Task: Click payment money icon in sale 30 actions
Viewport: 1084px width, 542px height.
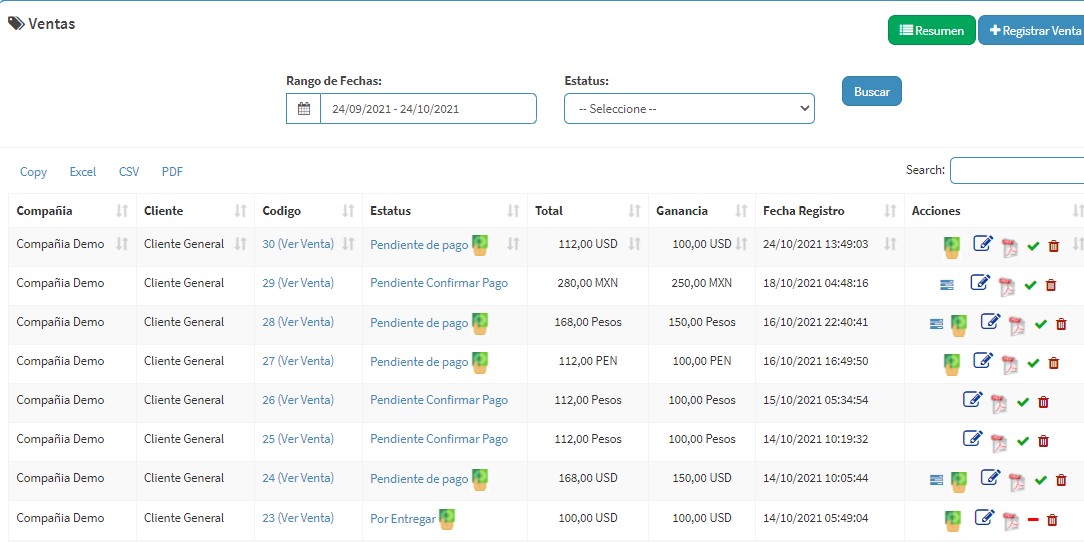Action: coord(952,247)
